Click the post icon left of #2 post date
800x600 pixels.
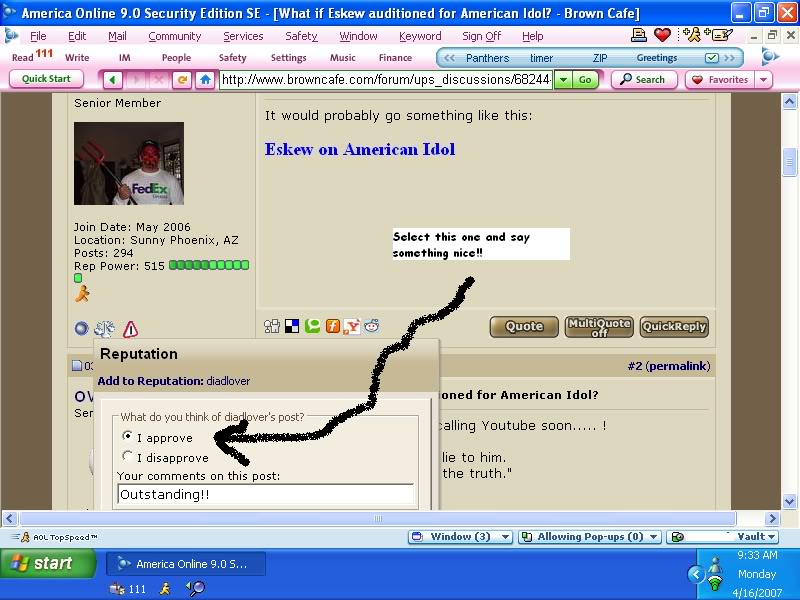pyautogui.click(x=77, y=365)
